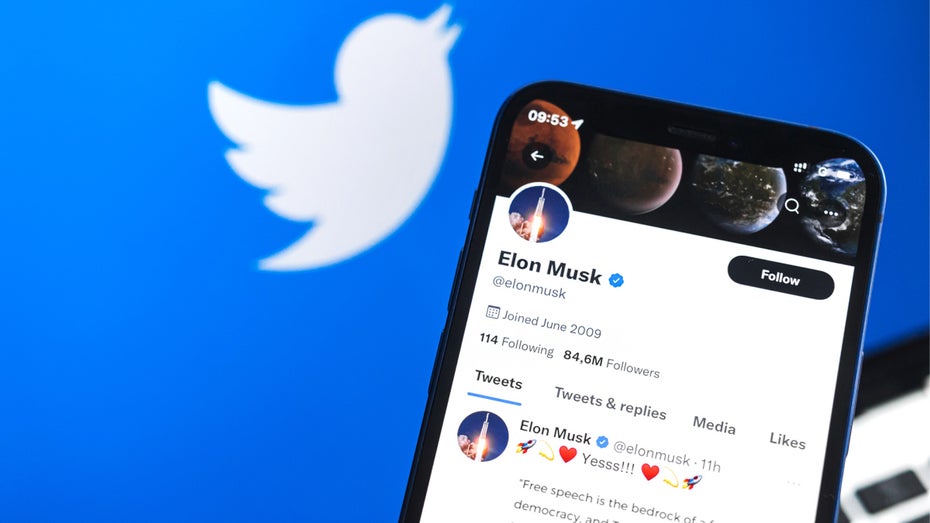Open the three-dot more options icon
The image size is (930, 523).
pos(830,213)
